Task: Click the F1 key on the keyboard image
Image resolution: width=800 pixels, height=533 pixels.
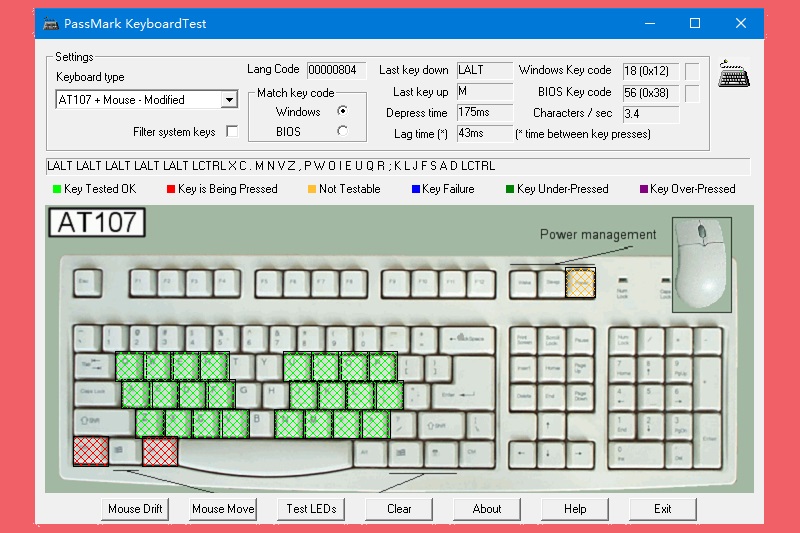Action: [x=142, y=282]
